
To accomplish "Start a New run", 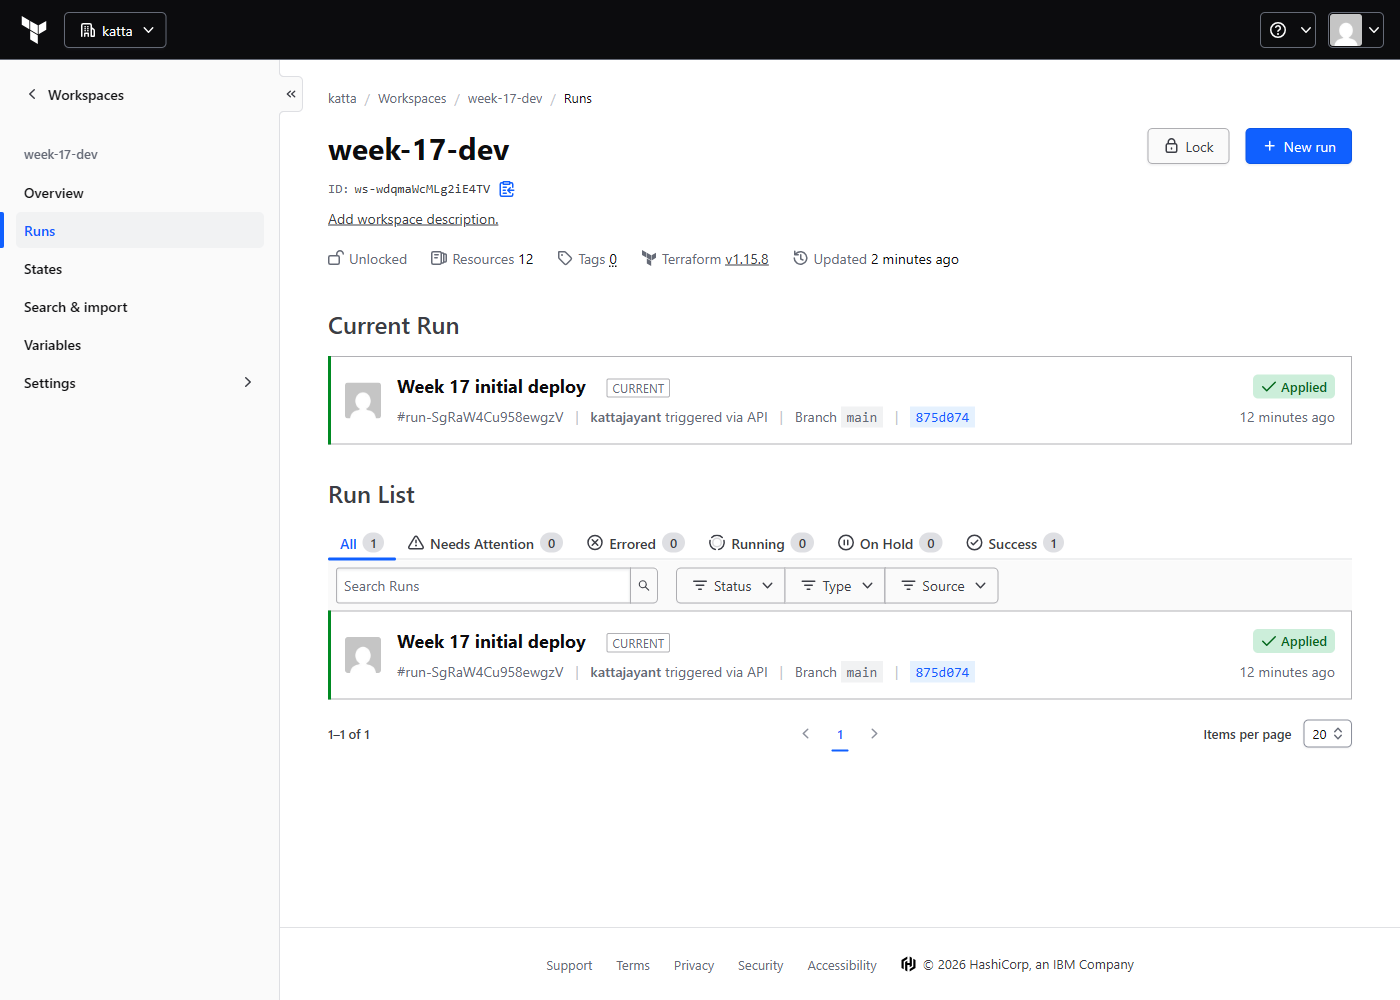I will (1298, 146).
